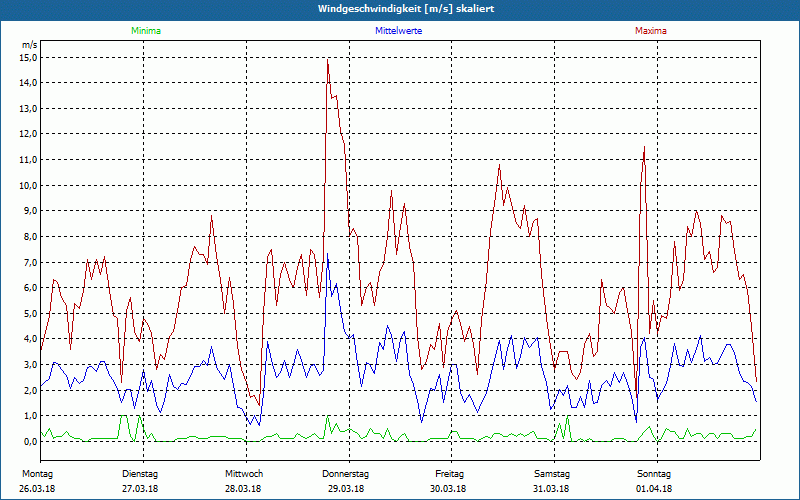Click the Sonntag day label
The width and height of the screenshot is (800, 500).
click(654, 474)
